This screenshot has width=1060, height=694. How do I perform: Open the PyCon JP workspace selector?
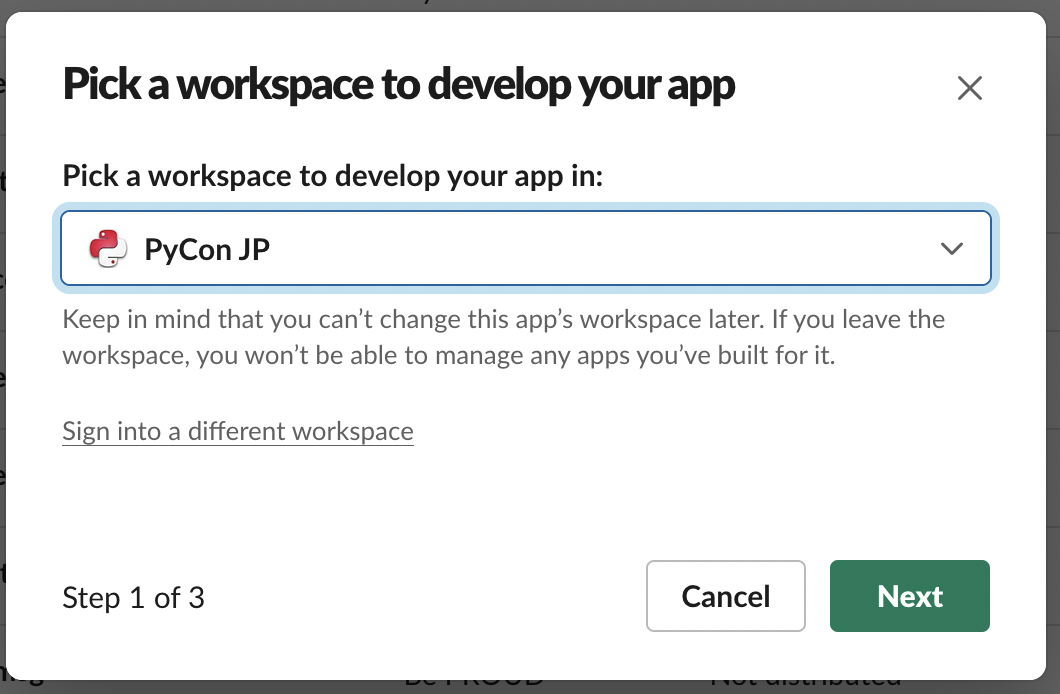tap(525, 248)
